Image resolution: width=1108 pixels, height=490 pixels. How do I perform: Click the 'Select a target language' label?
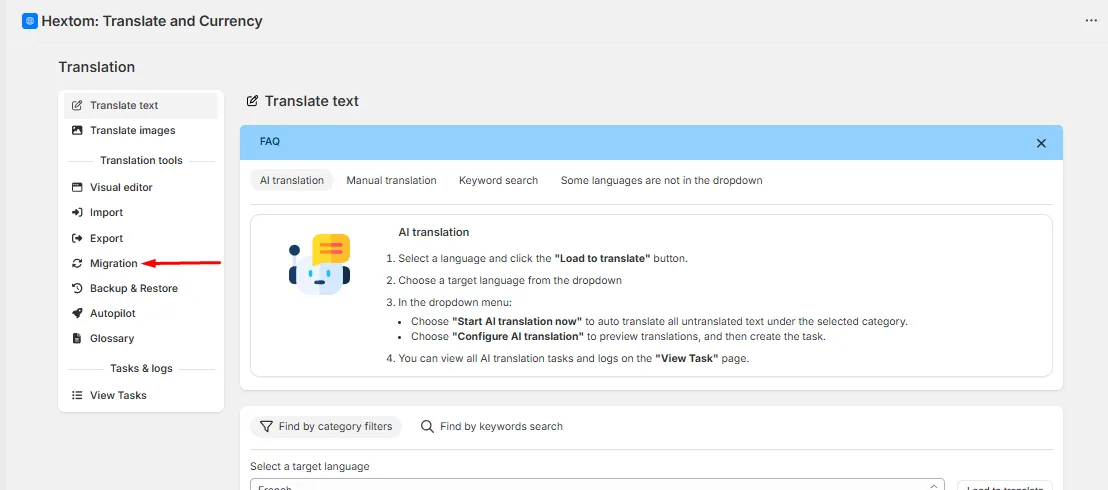[310, 467]
